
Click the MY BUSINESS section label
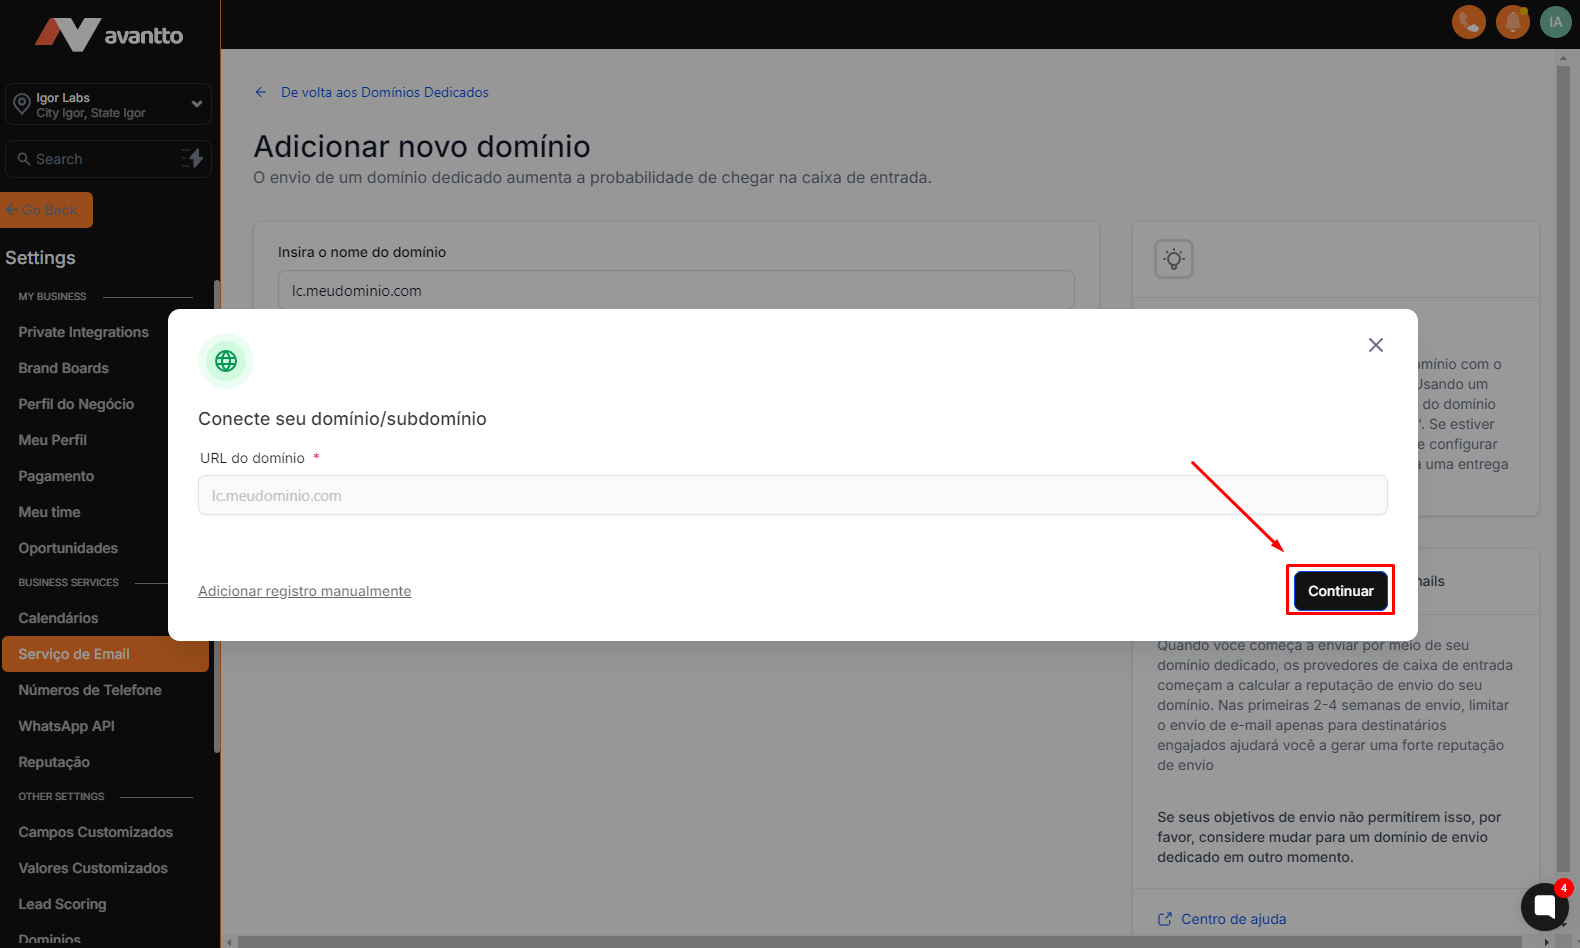pos(52,297)
